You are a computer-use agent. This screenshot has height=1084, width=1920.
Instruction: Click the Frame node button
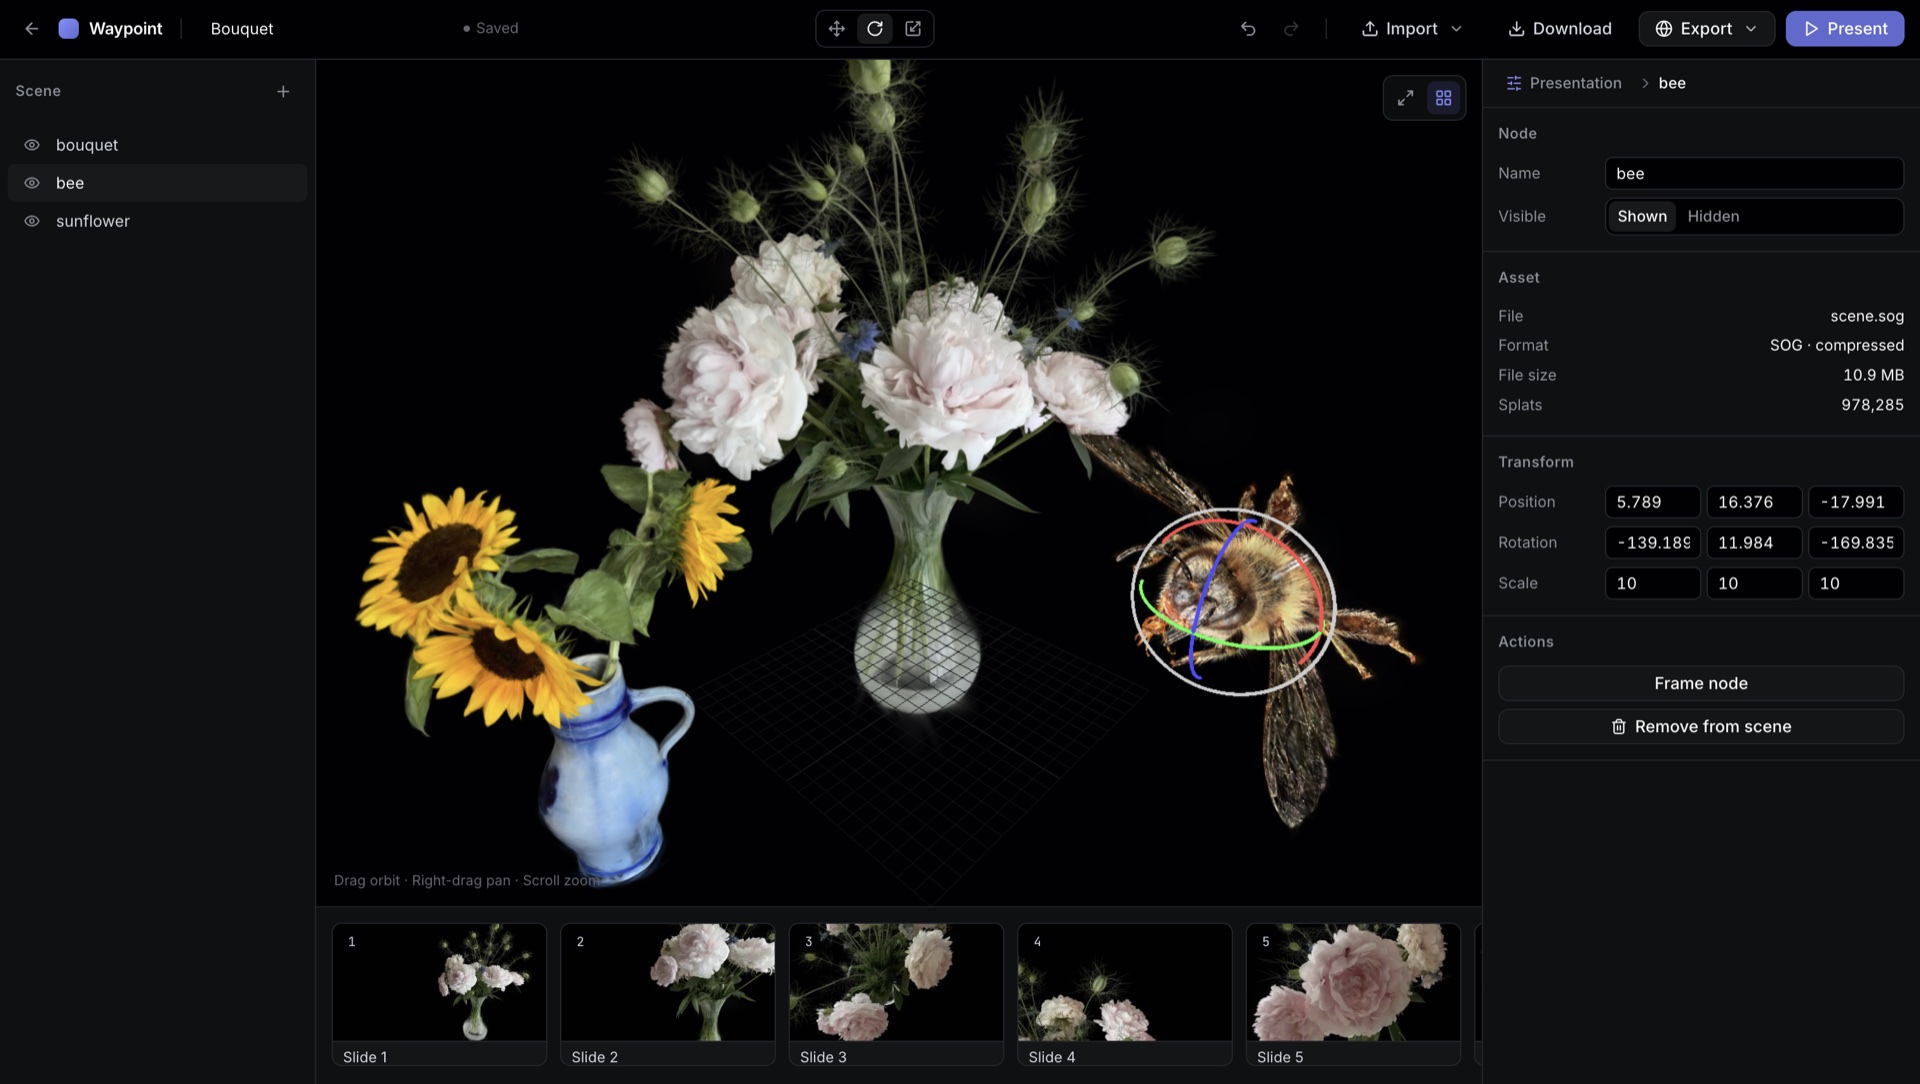pyautogui.click(x=1700, y=683)
